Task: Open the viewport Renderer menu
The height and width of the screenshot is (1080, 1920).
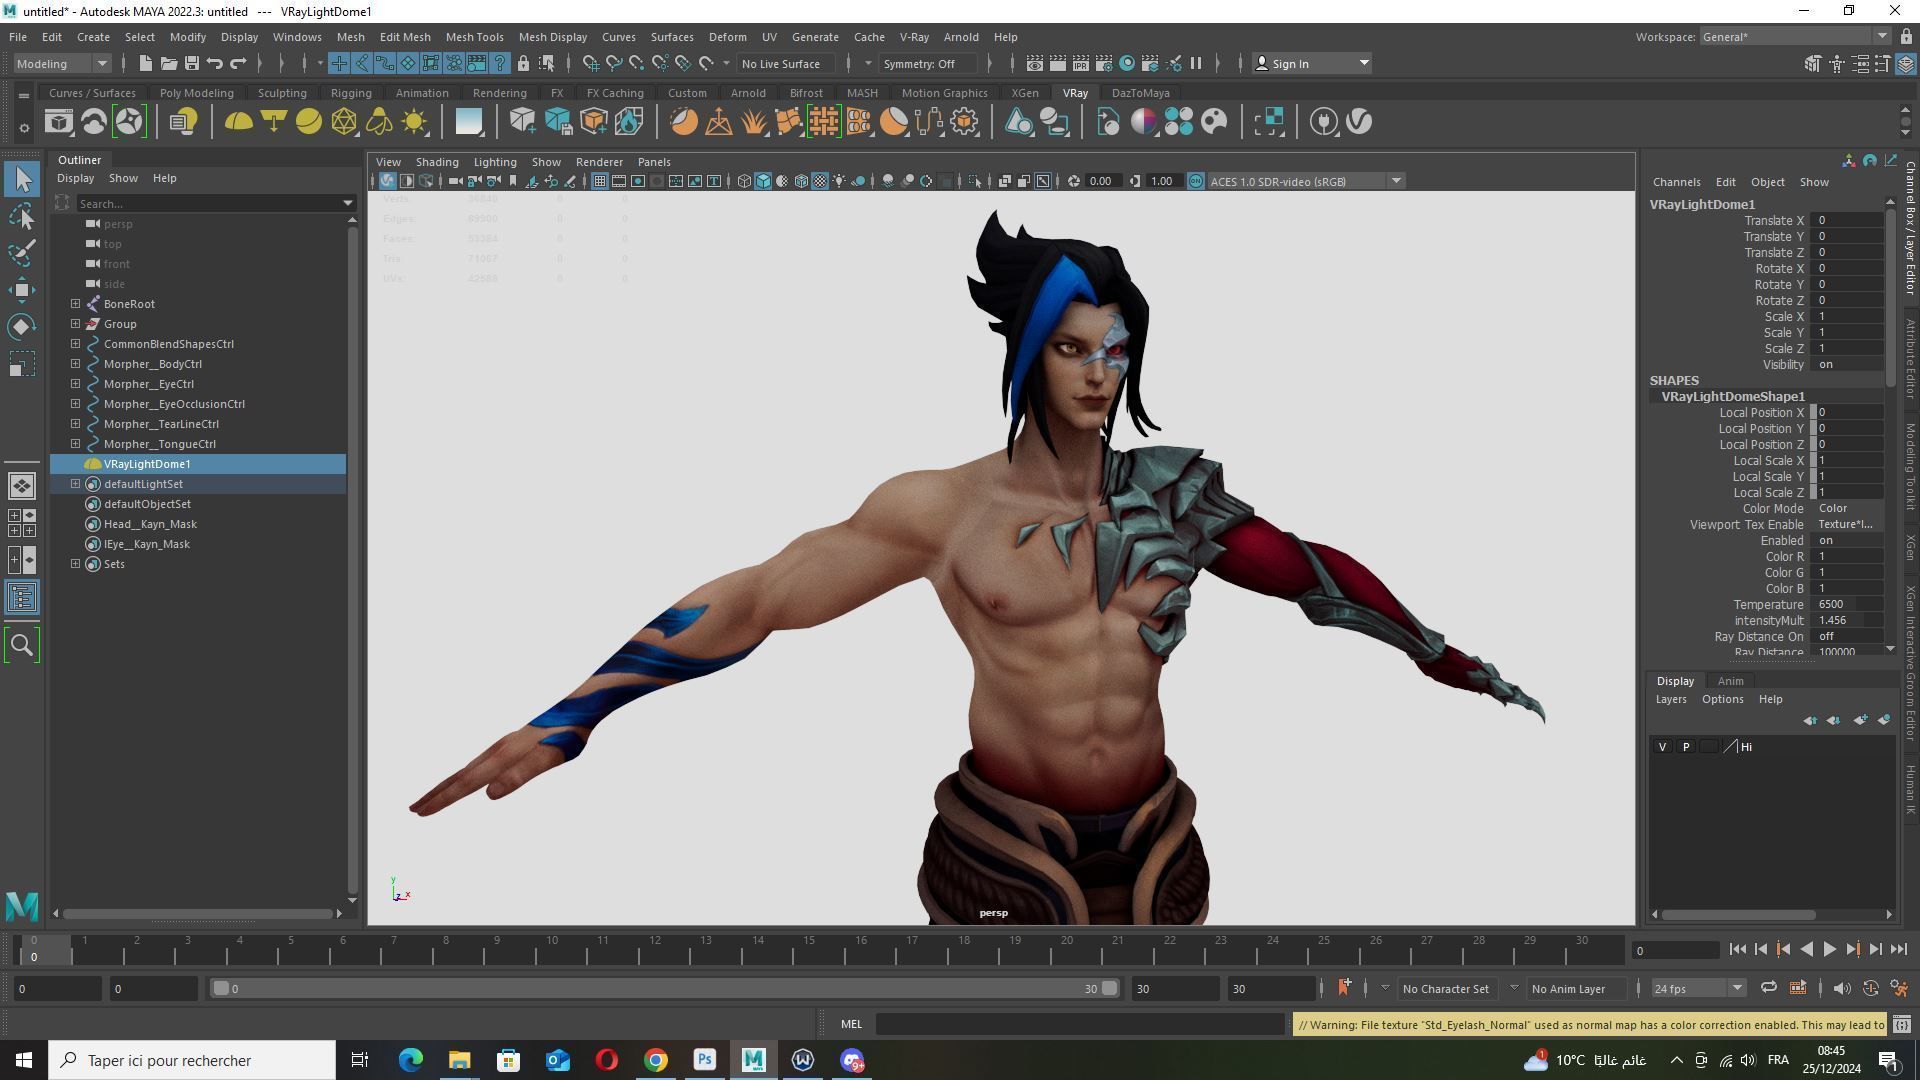Action: (599, 162)
